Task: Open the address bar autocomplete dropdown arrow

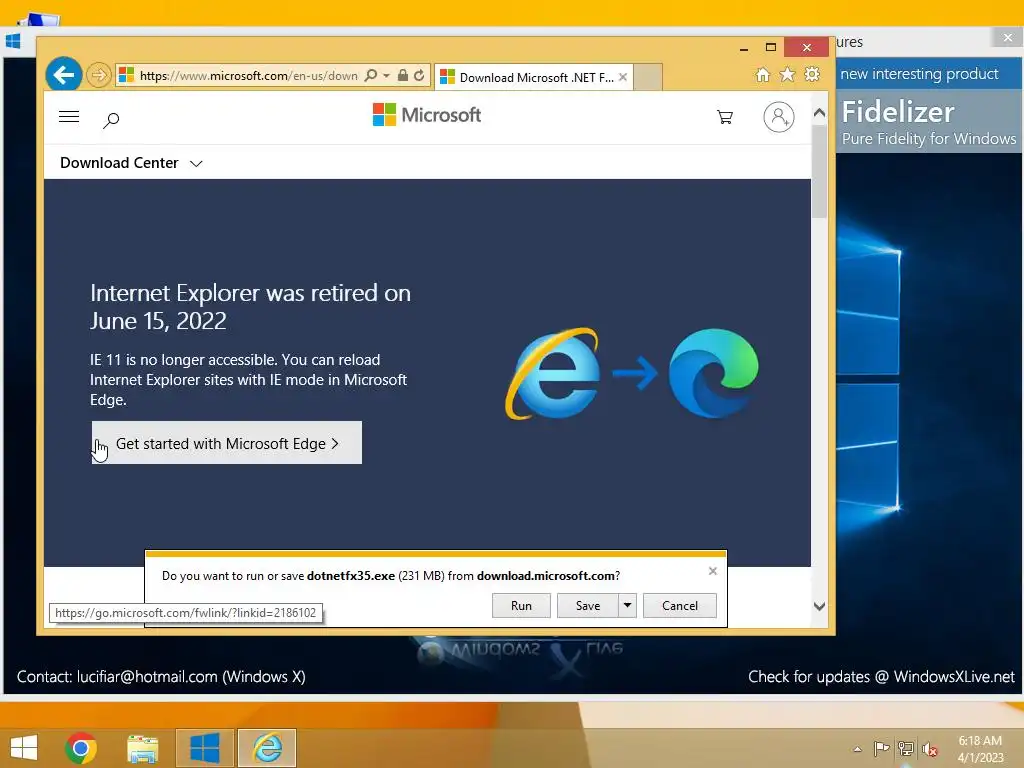Action: (387, 76)
